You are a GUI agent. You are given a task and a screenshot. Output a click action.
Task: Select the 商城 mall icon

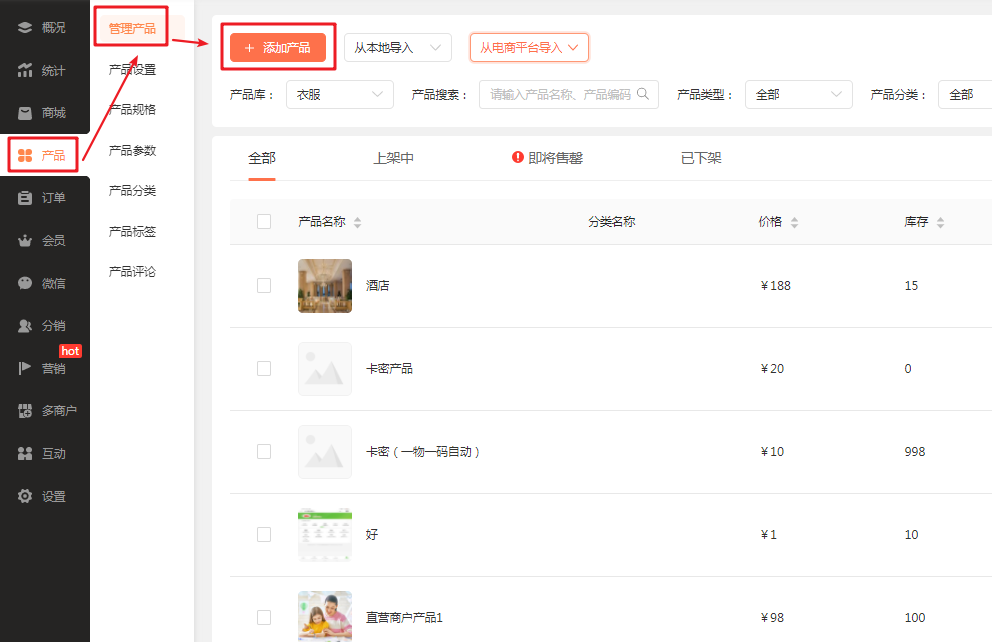tap(25, 113)
